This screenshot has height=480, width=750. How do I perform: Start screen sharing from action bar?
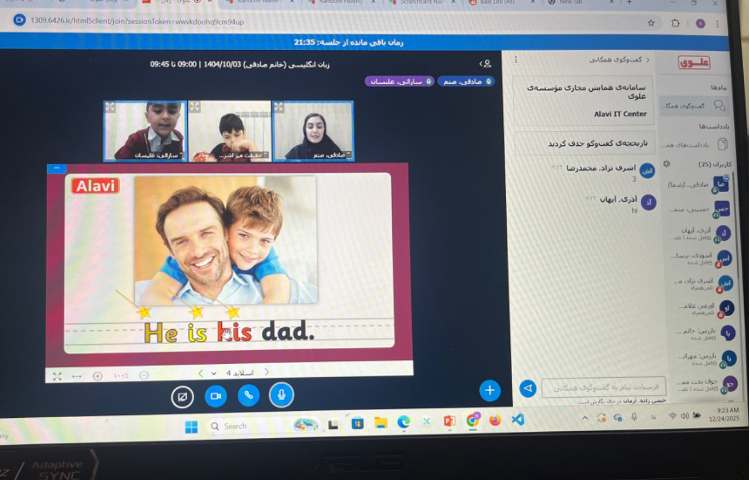click(182, 397)
